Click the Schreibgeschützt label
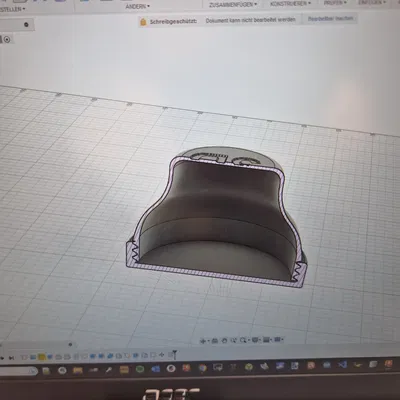 click(173, 21)
